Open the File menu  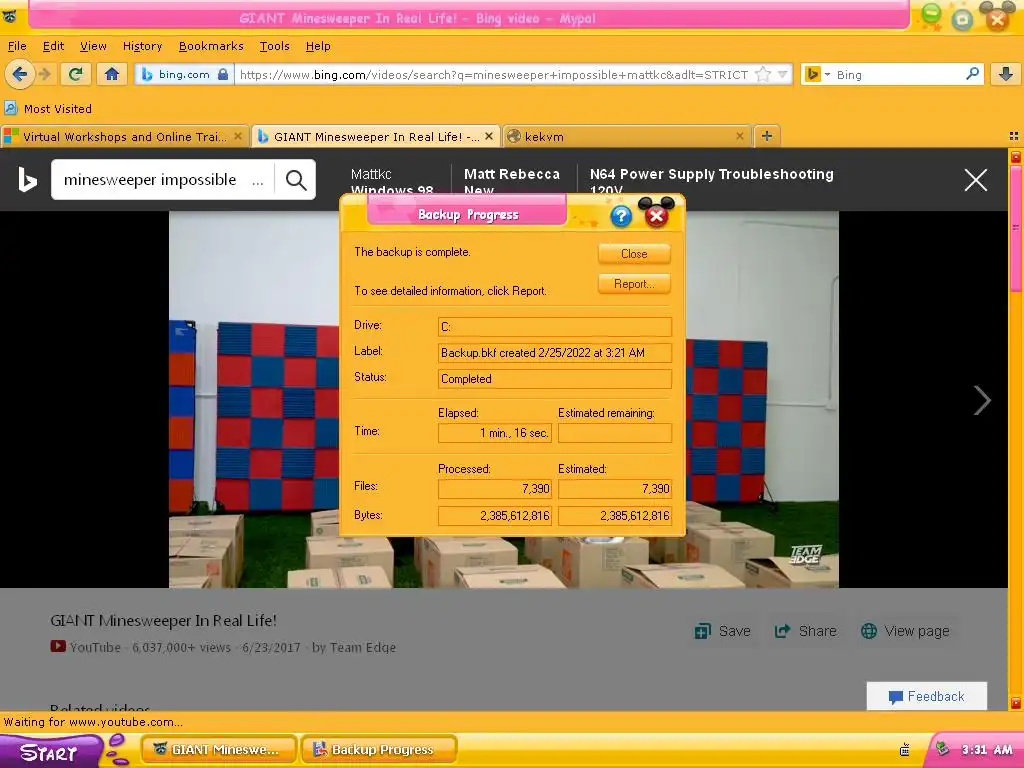click(x=17, y=46)
